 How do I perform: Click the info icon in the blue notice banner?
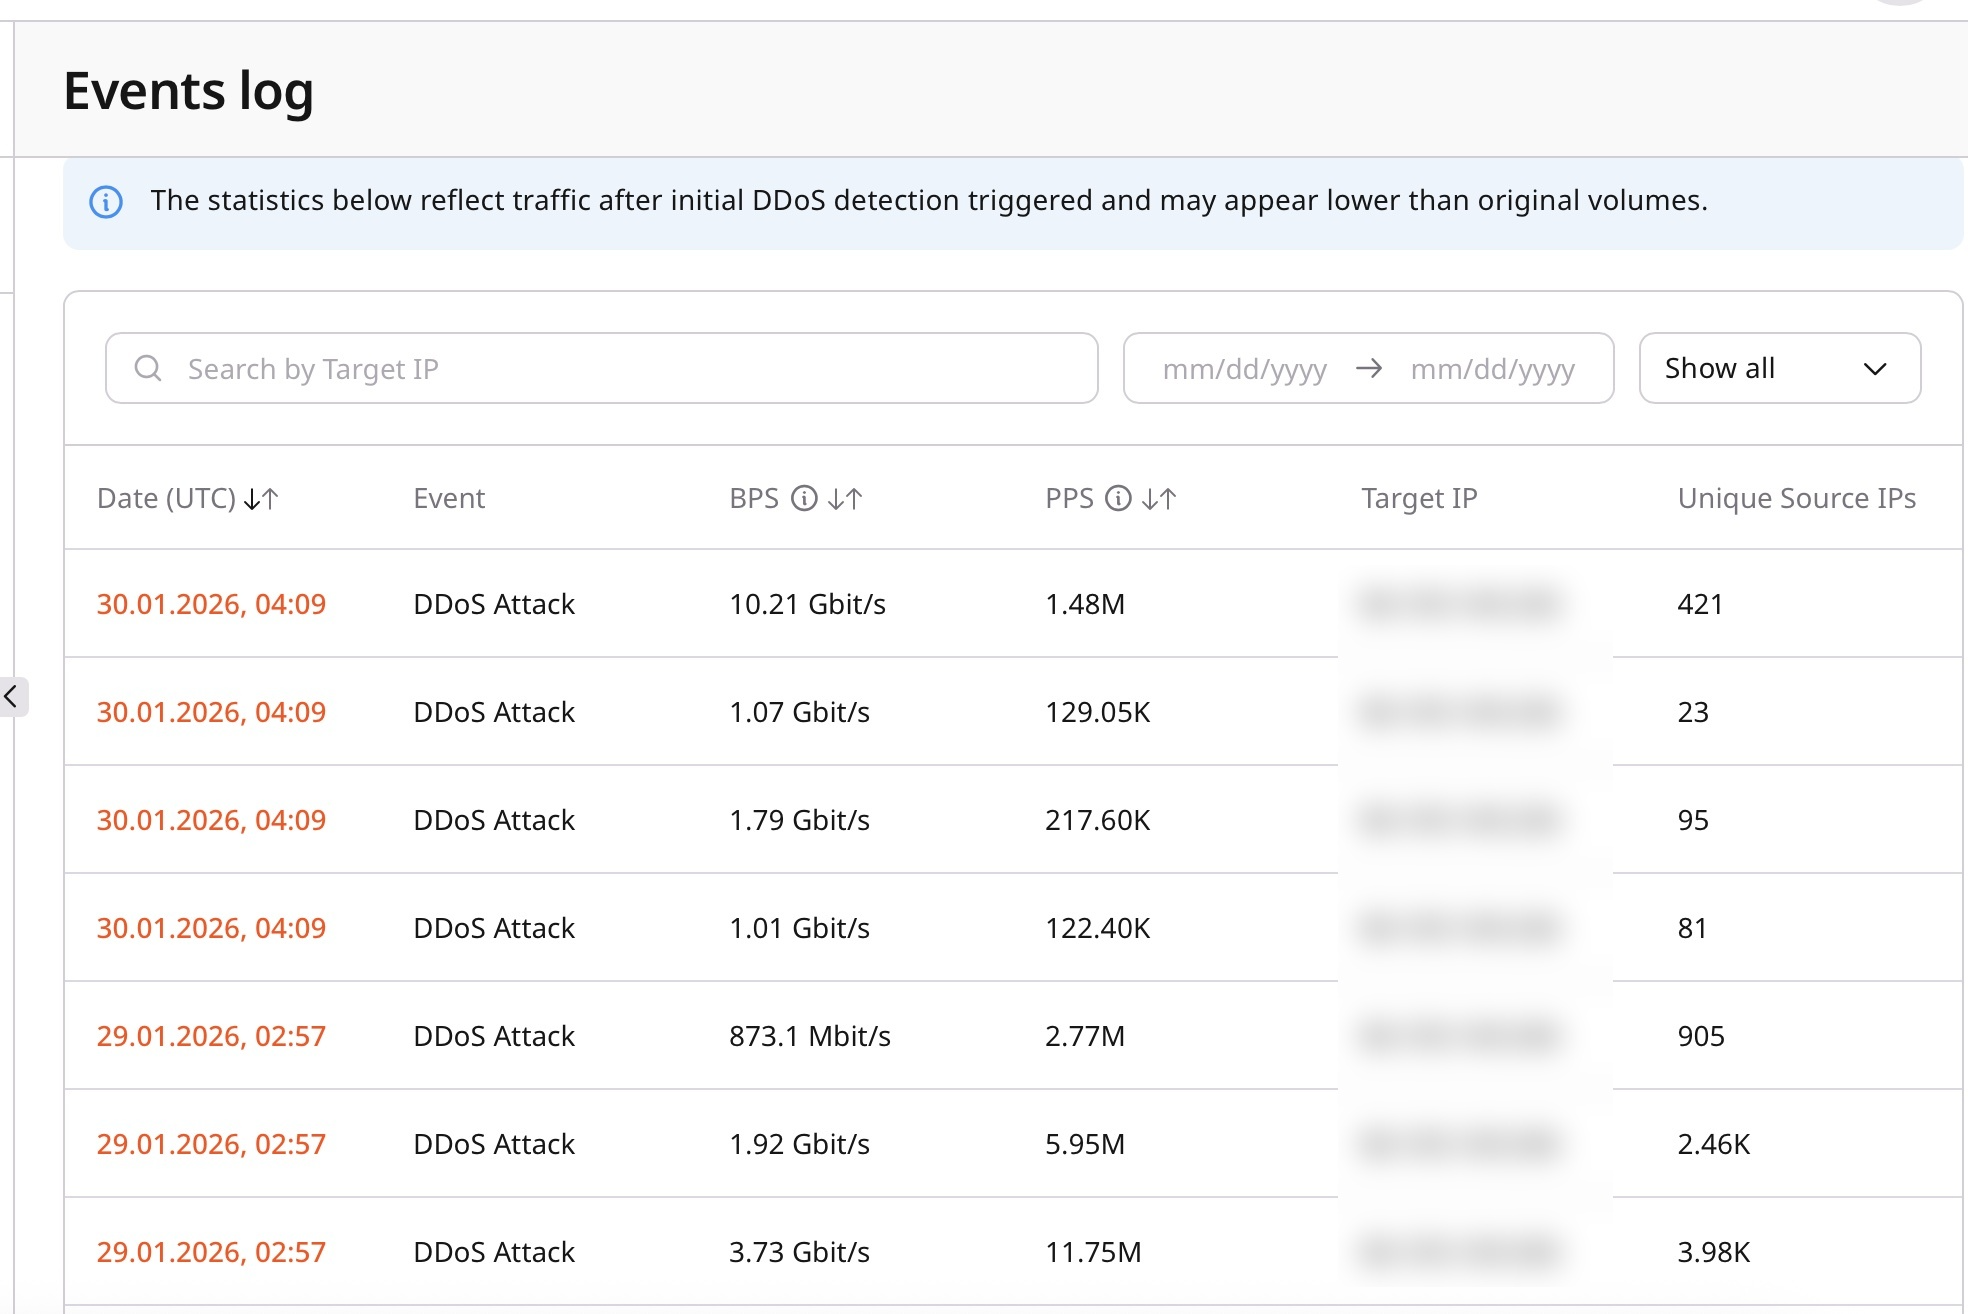tap(107, 202)
